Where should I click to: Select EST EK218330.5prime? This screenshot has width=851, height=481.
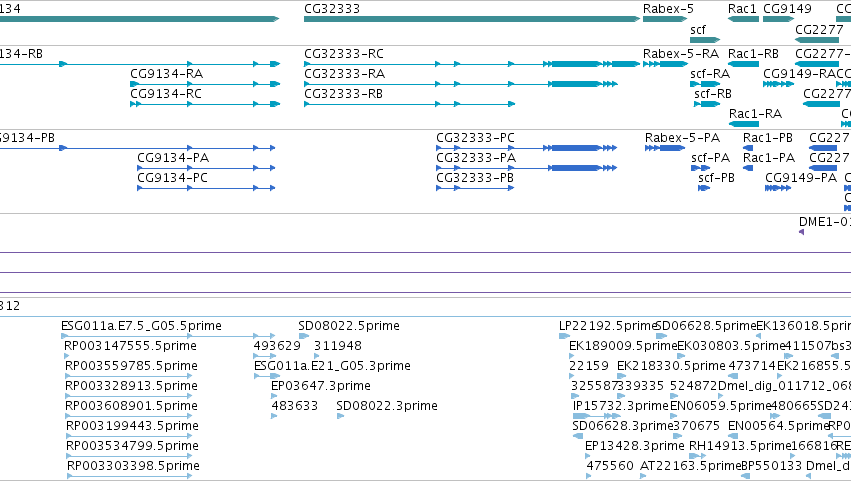click(x=671, y=366)
